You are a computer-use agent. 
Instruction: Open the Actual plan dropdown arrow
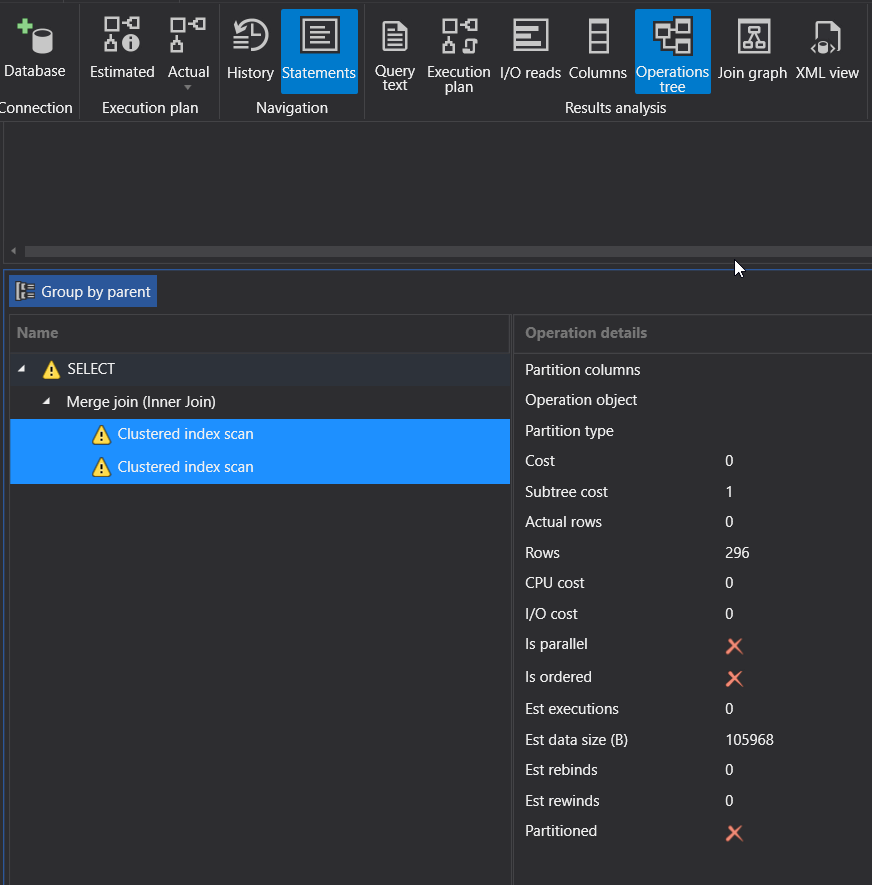click(188, 88)
